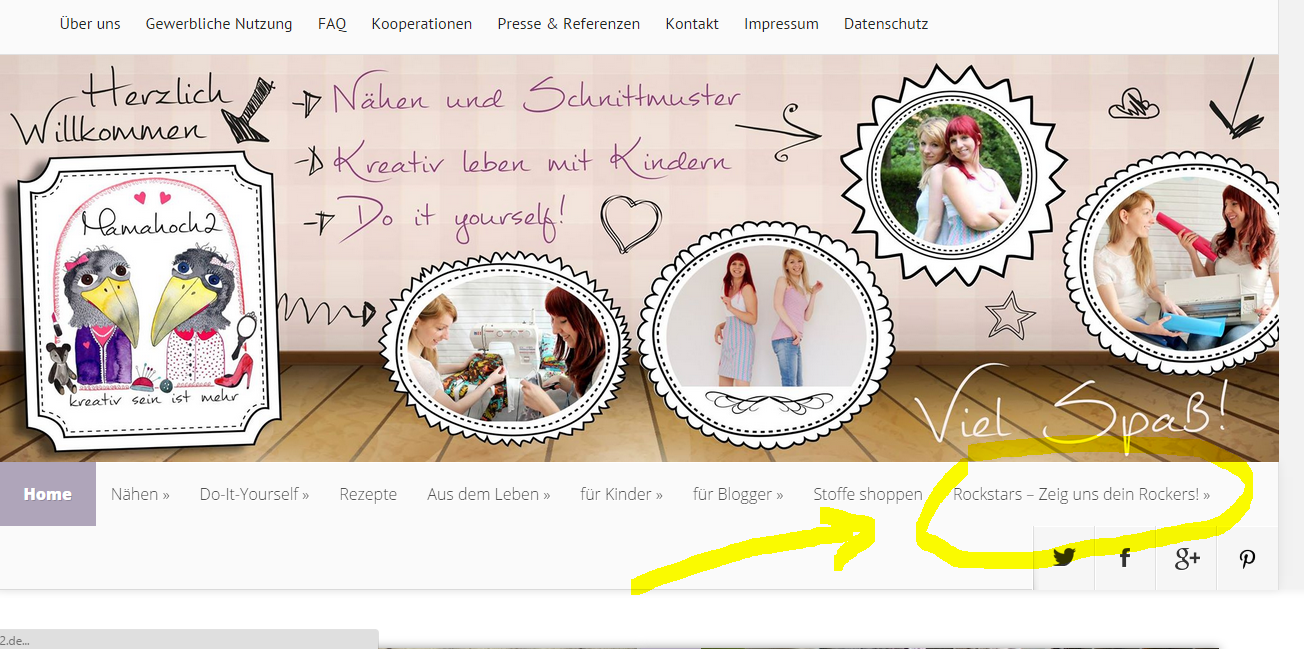Open the FAQ link
This screenshot has width=1304, height=649.
[332, 24]
